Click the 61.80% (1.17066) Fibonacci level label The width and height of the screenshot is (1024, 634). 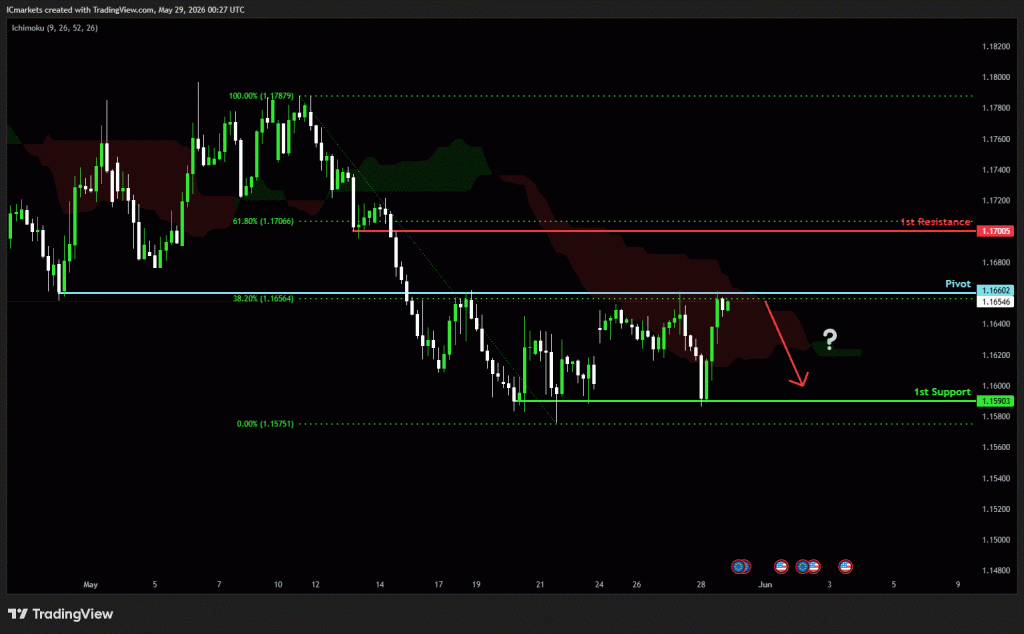coord(263,221)
